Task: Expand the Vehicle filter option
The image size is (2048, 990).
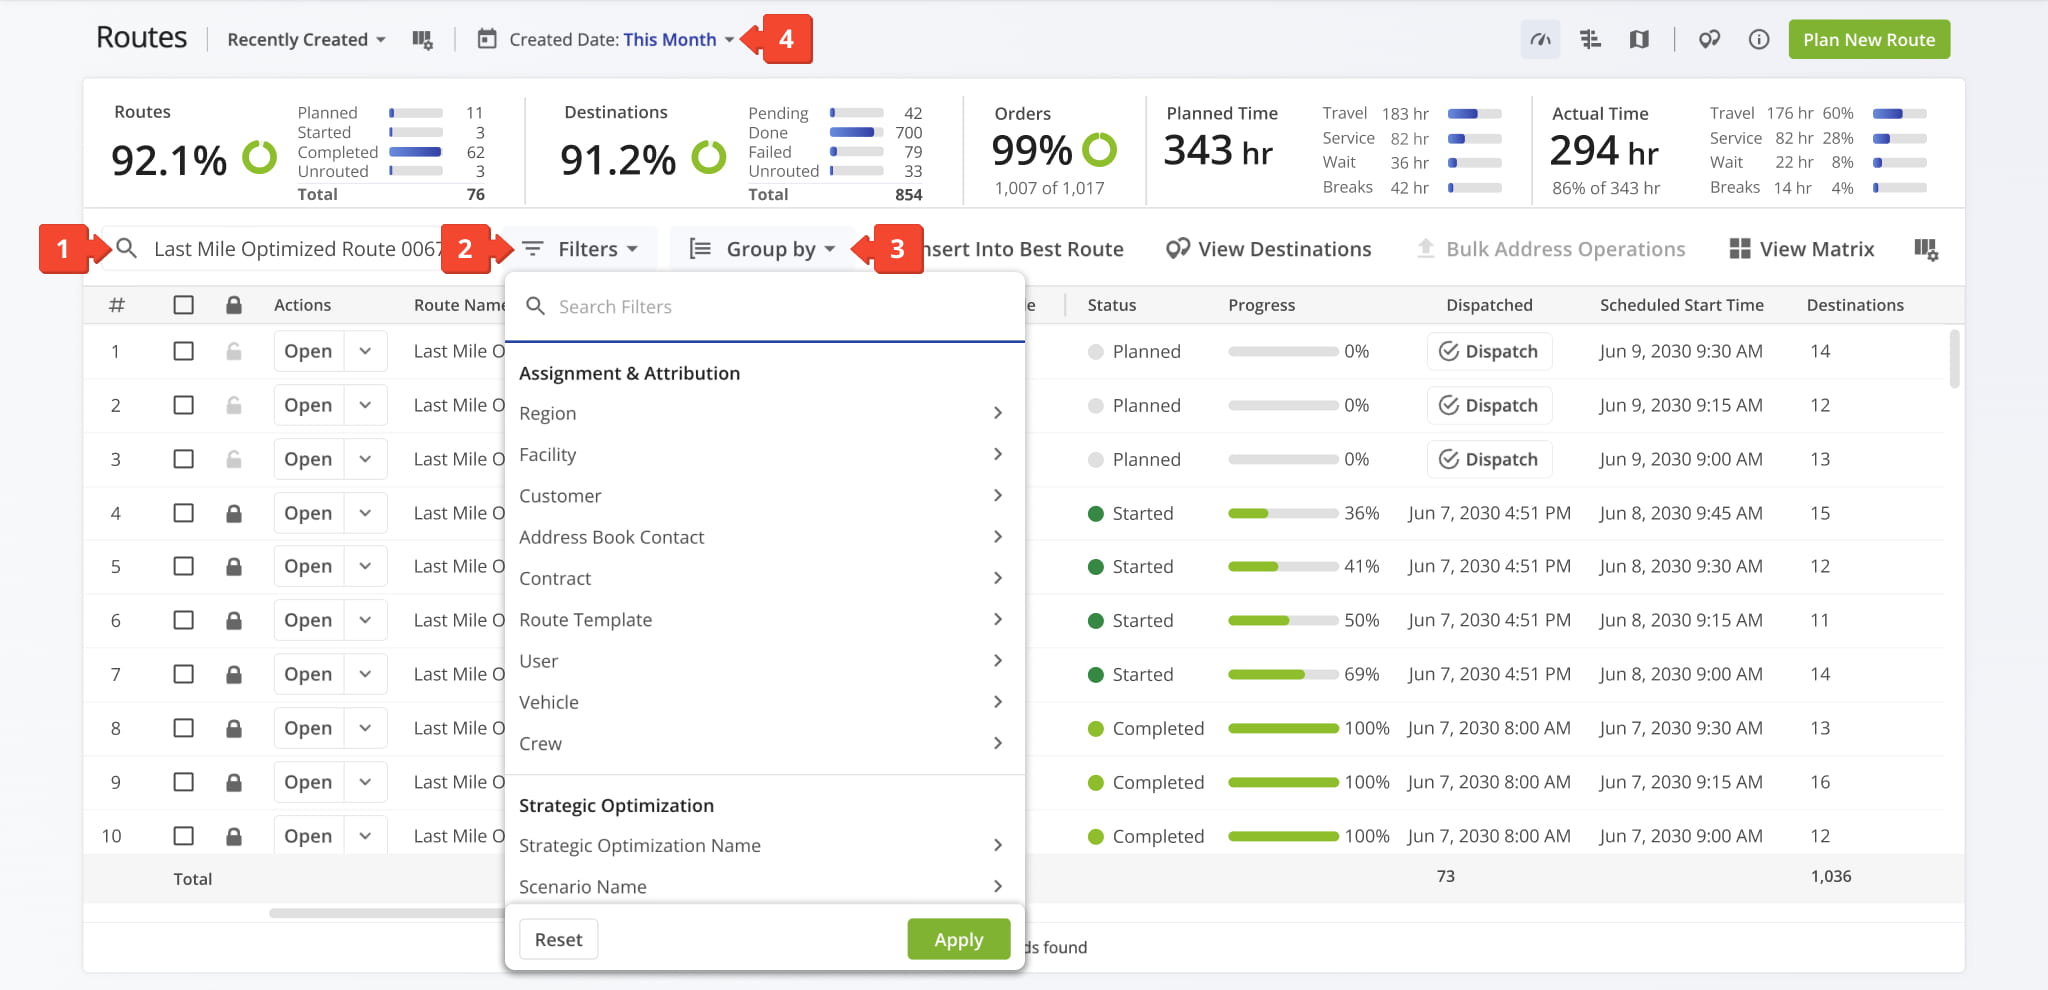Action: [763, 702]
